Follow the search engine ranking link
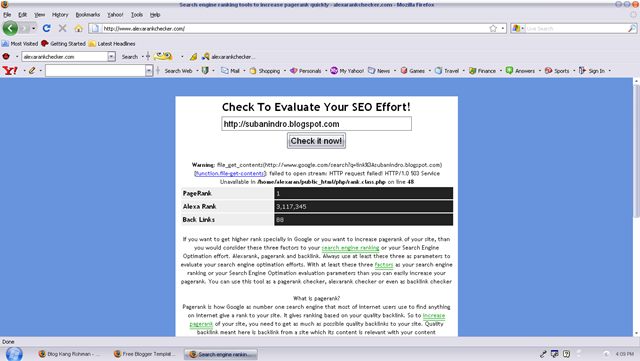The width and height of the screenshot is (640, 361). 350,247
